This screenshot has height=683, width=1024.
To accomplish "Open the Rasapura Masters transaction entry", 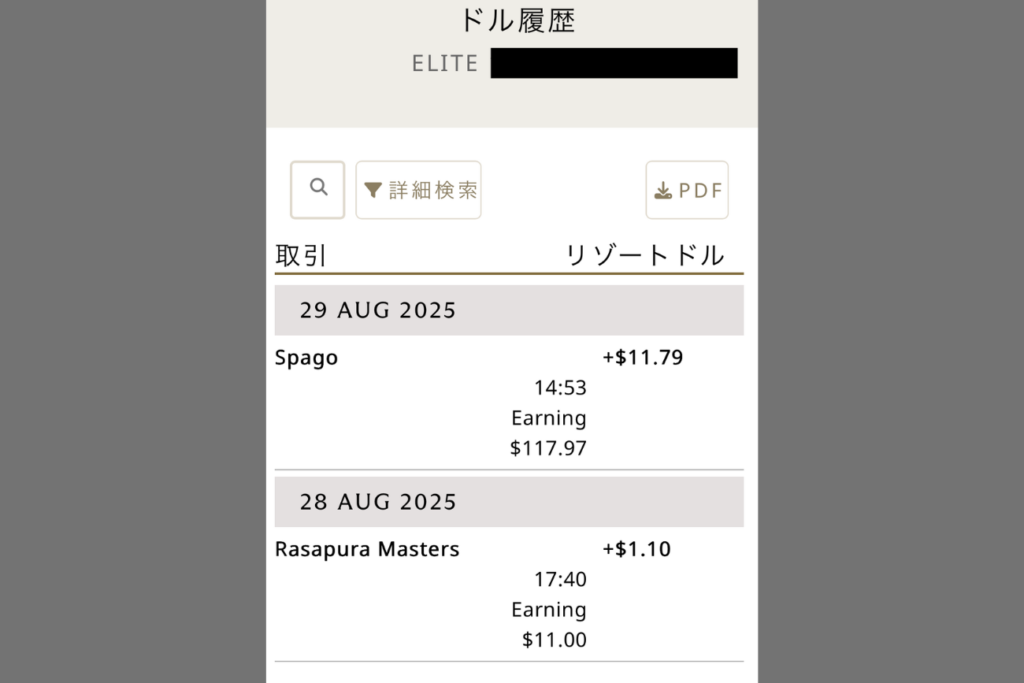I will (x=367, y=549).
